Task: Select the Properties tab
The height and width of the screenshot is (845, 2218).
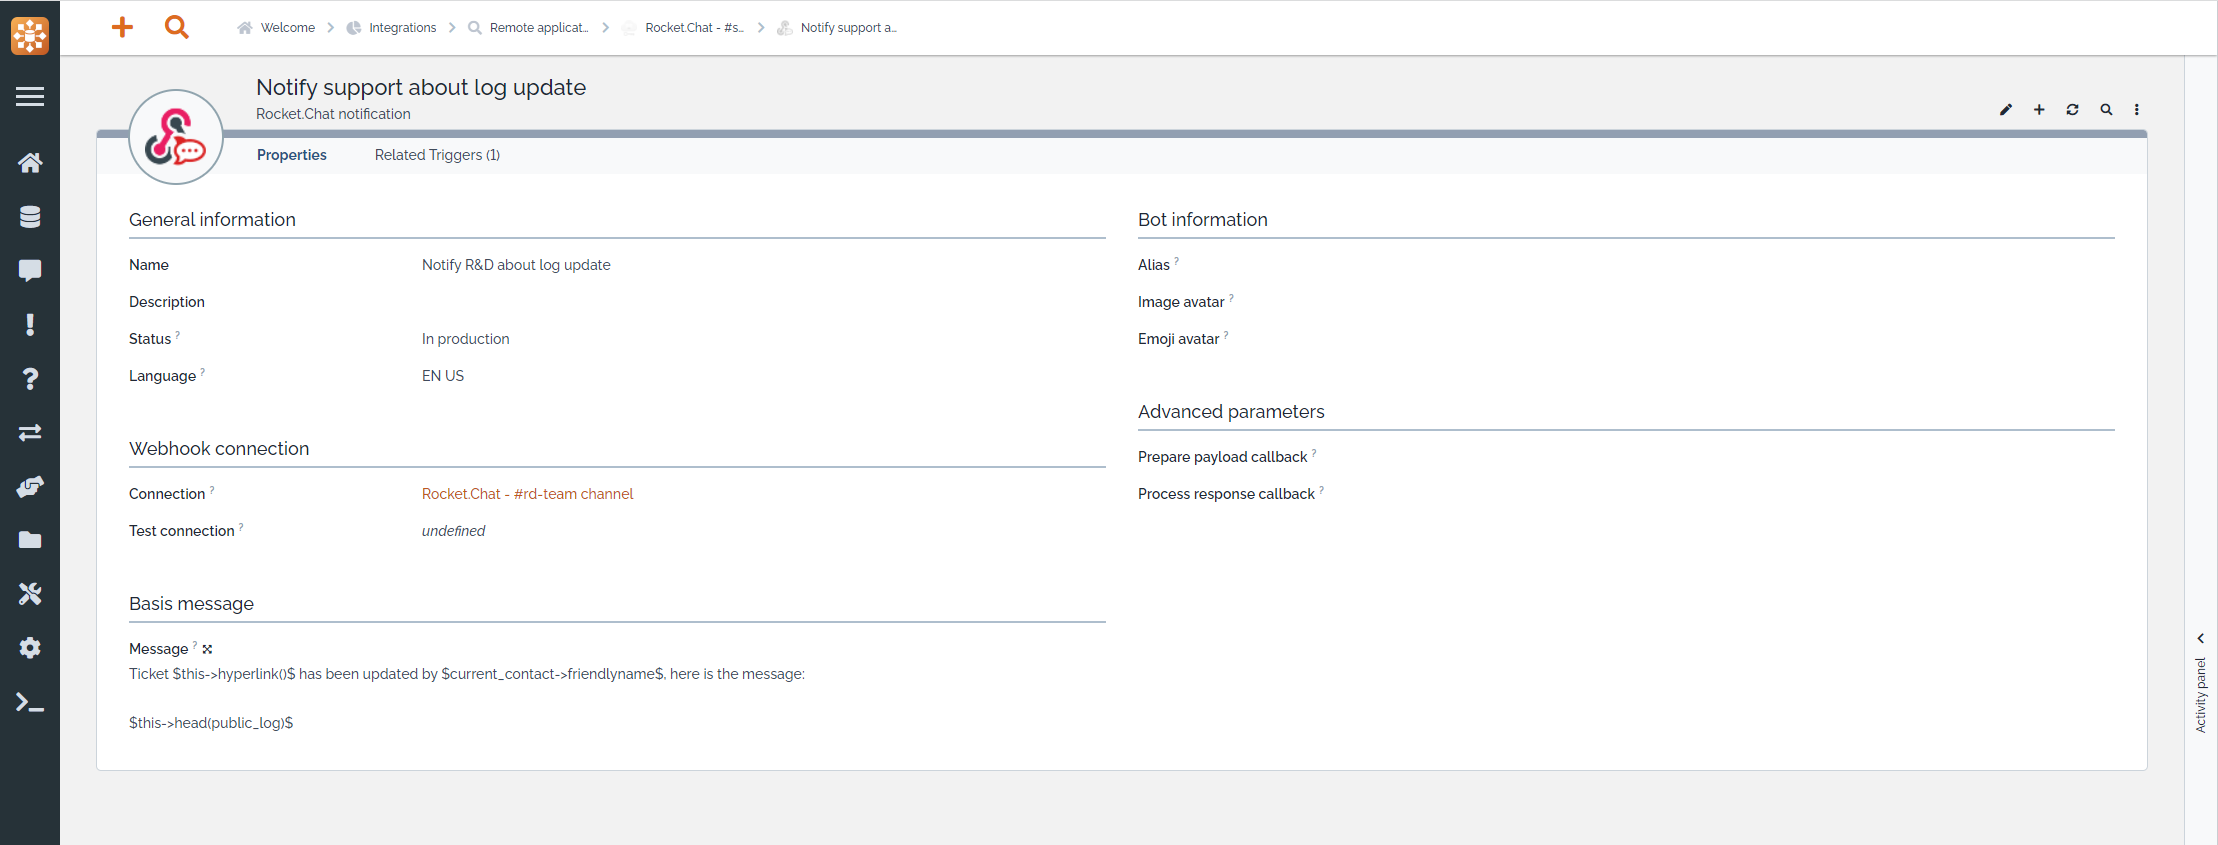Action: point(291,155)
